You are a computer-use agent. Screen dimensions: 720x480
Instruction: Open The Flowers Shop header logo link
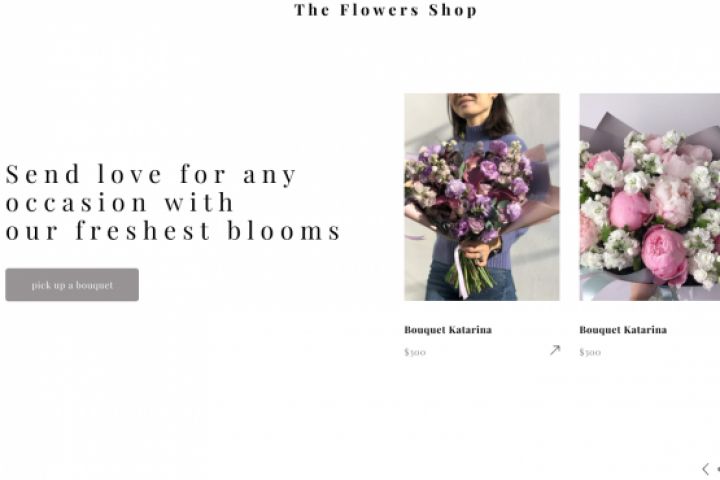(385, 10)
